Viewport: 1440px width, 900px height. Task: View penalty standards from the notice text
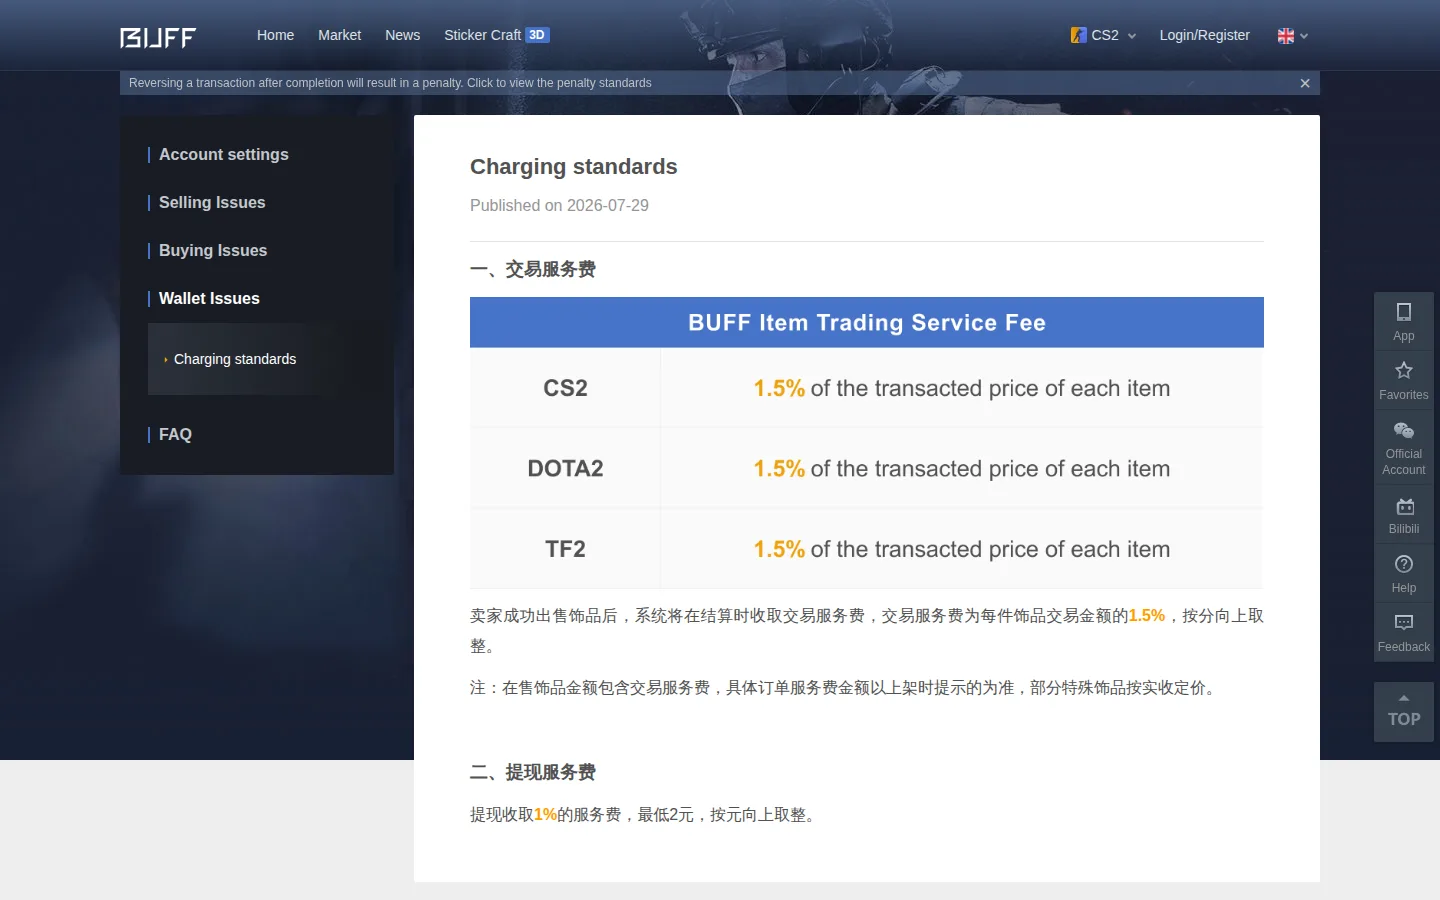tap(390, 83)
